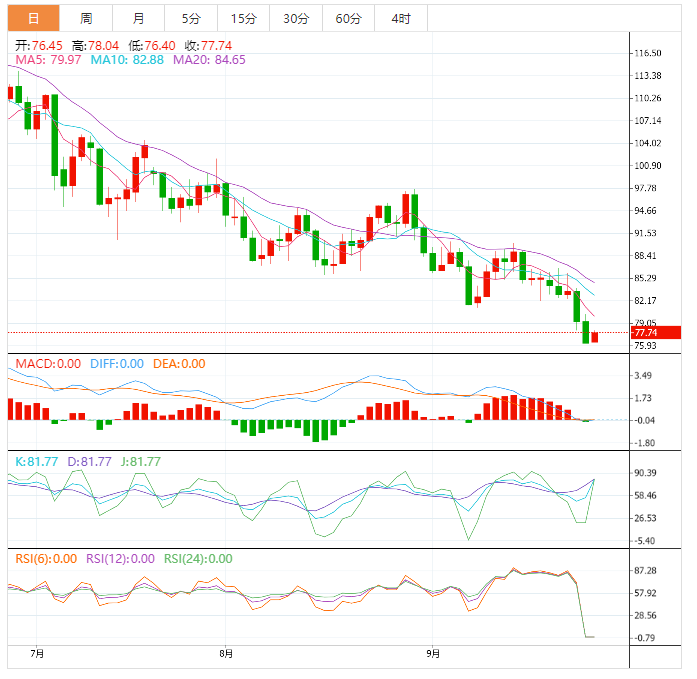Click the red 77.74 current price tag
The width and height of the screenshot is (697, 679).
(655, 332)
